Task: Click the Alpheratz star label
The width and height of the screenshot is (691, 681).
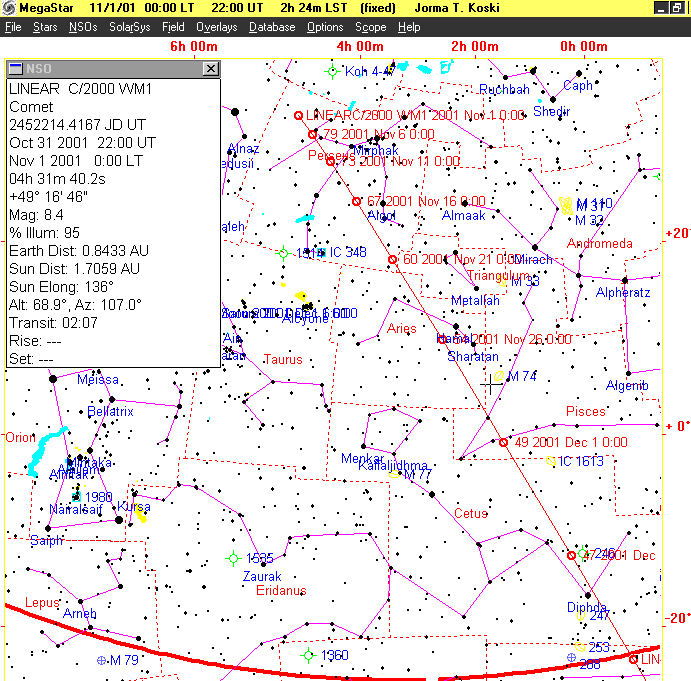Action: pos(622,293)
